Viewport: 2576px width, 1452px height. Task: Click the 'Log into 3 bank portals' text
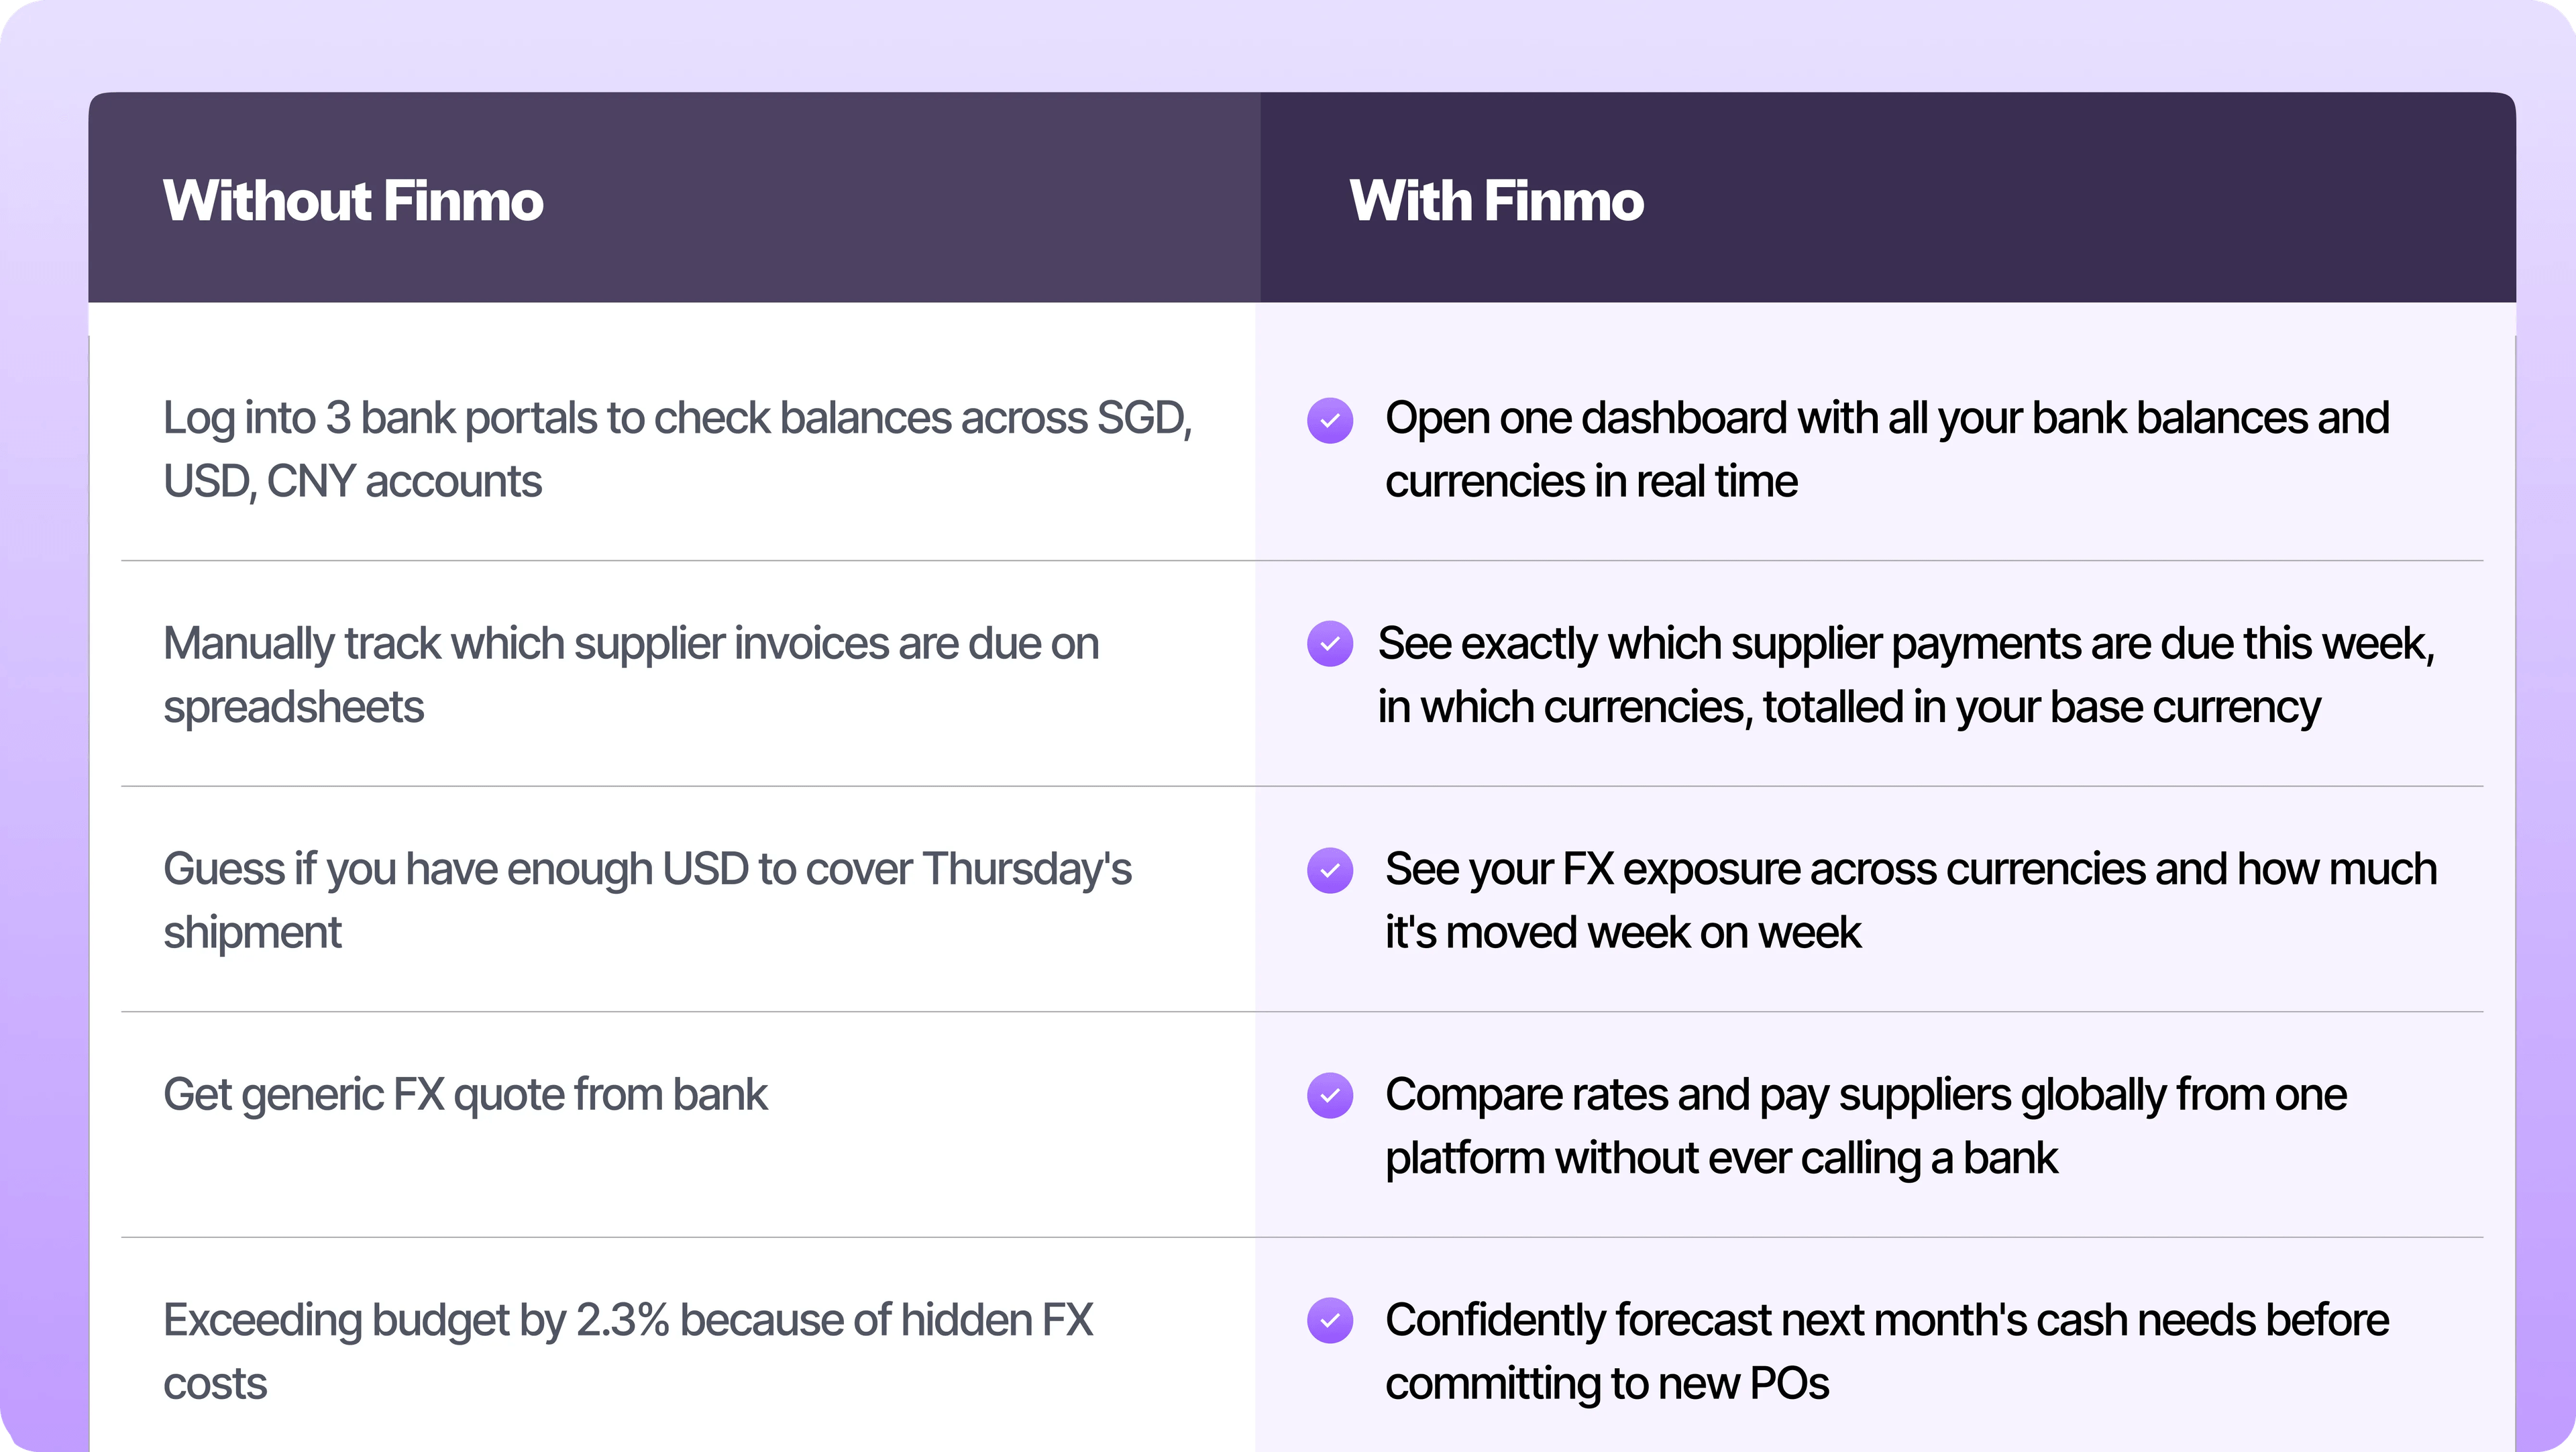[677, 449]
